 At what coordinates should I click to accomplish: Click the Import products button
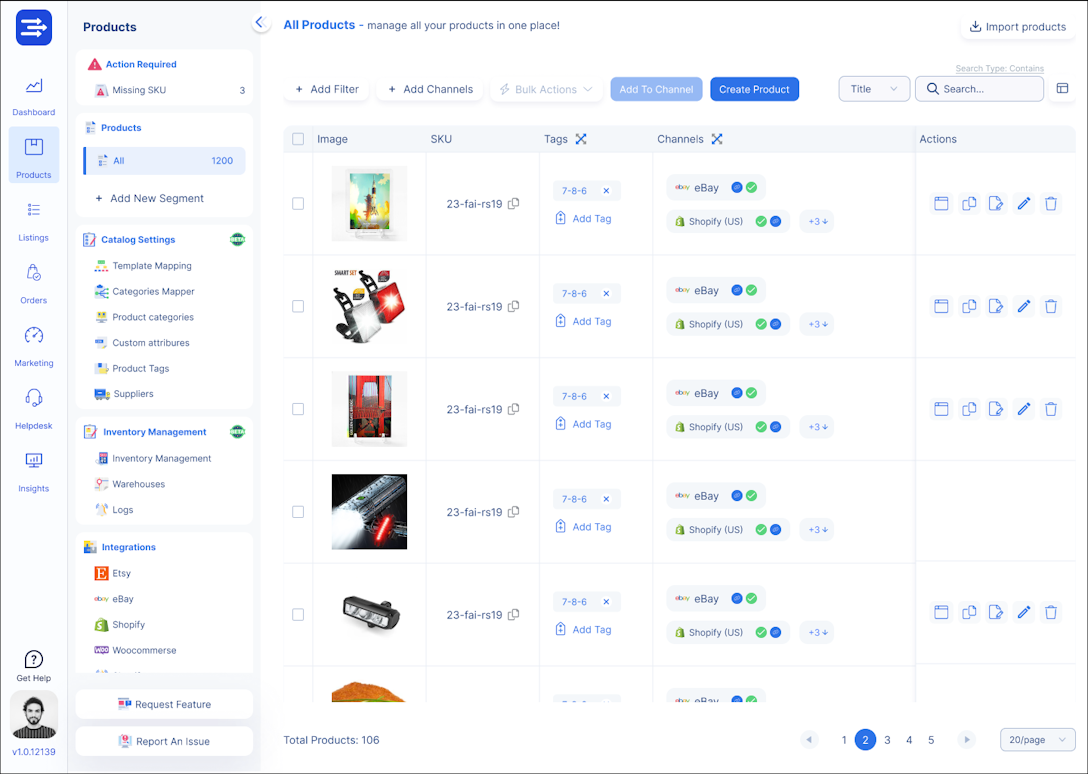1017,26
